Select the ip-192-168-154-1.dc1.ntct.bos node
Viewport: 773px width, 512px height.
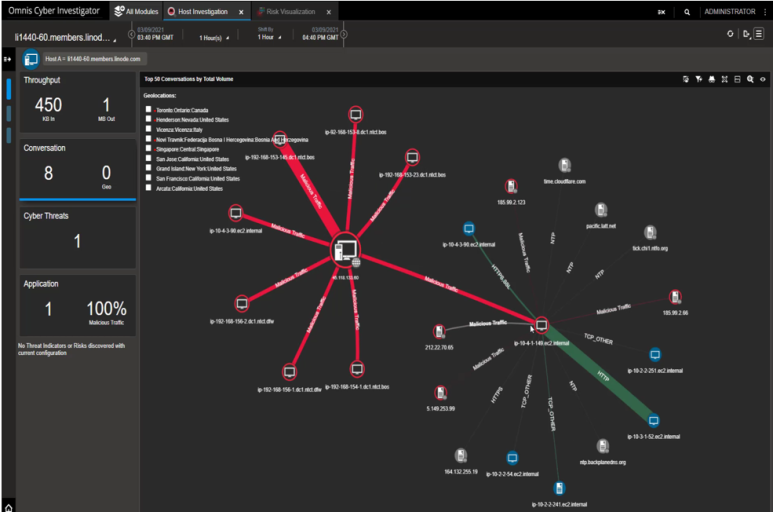[357, 369]
